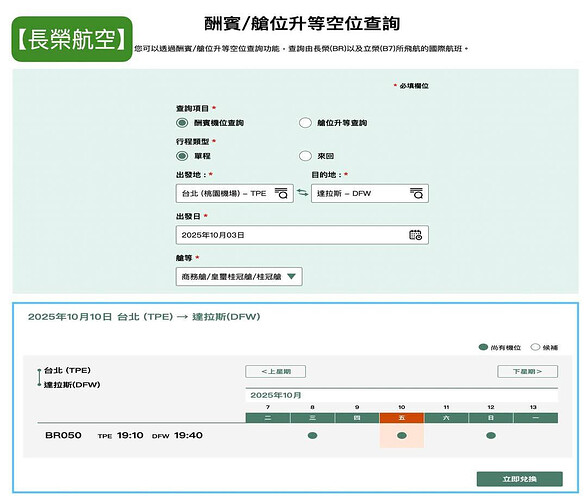
Task: Select Thursday 四 day header
Action: point(357,418)
